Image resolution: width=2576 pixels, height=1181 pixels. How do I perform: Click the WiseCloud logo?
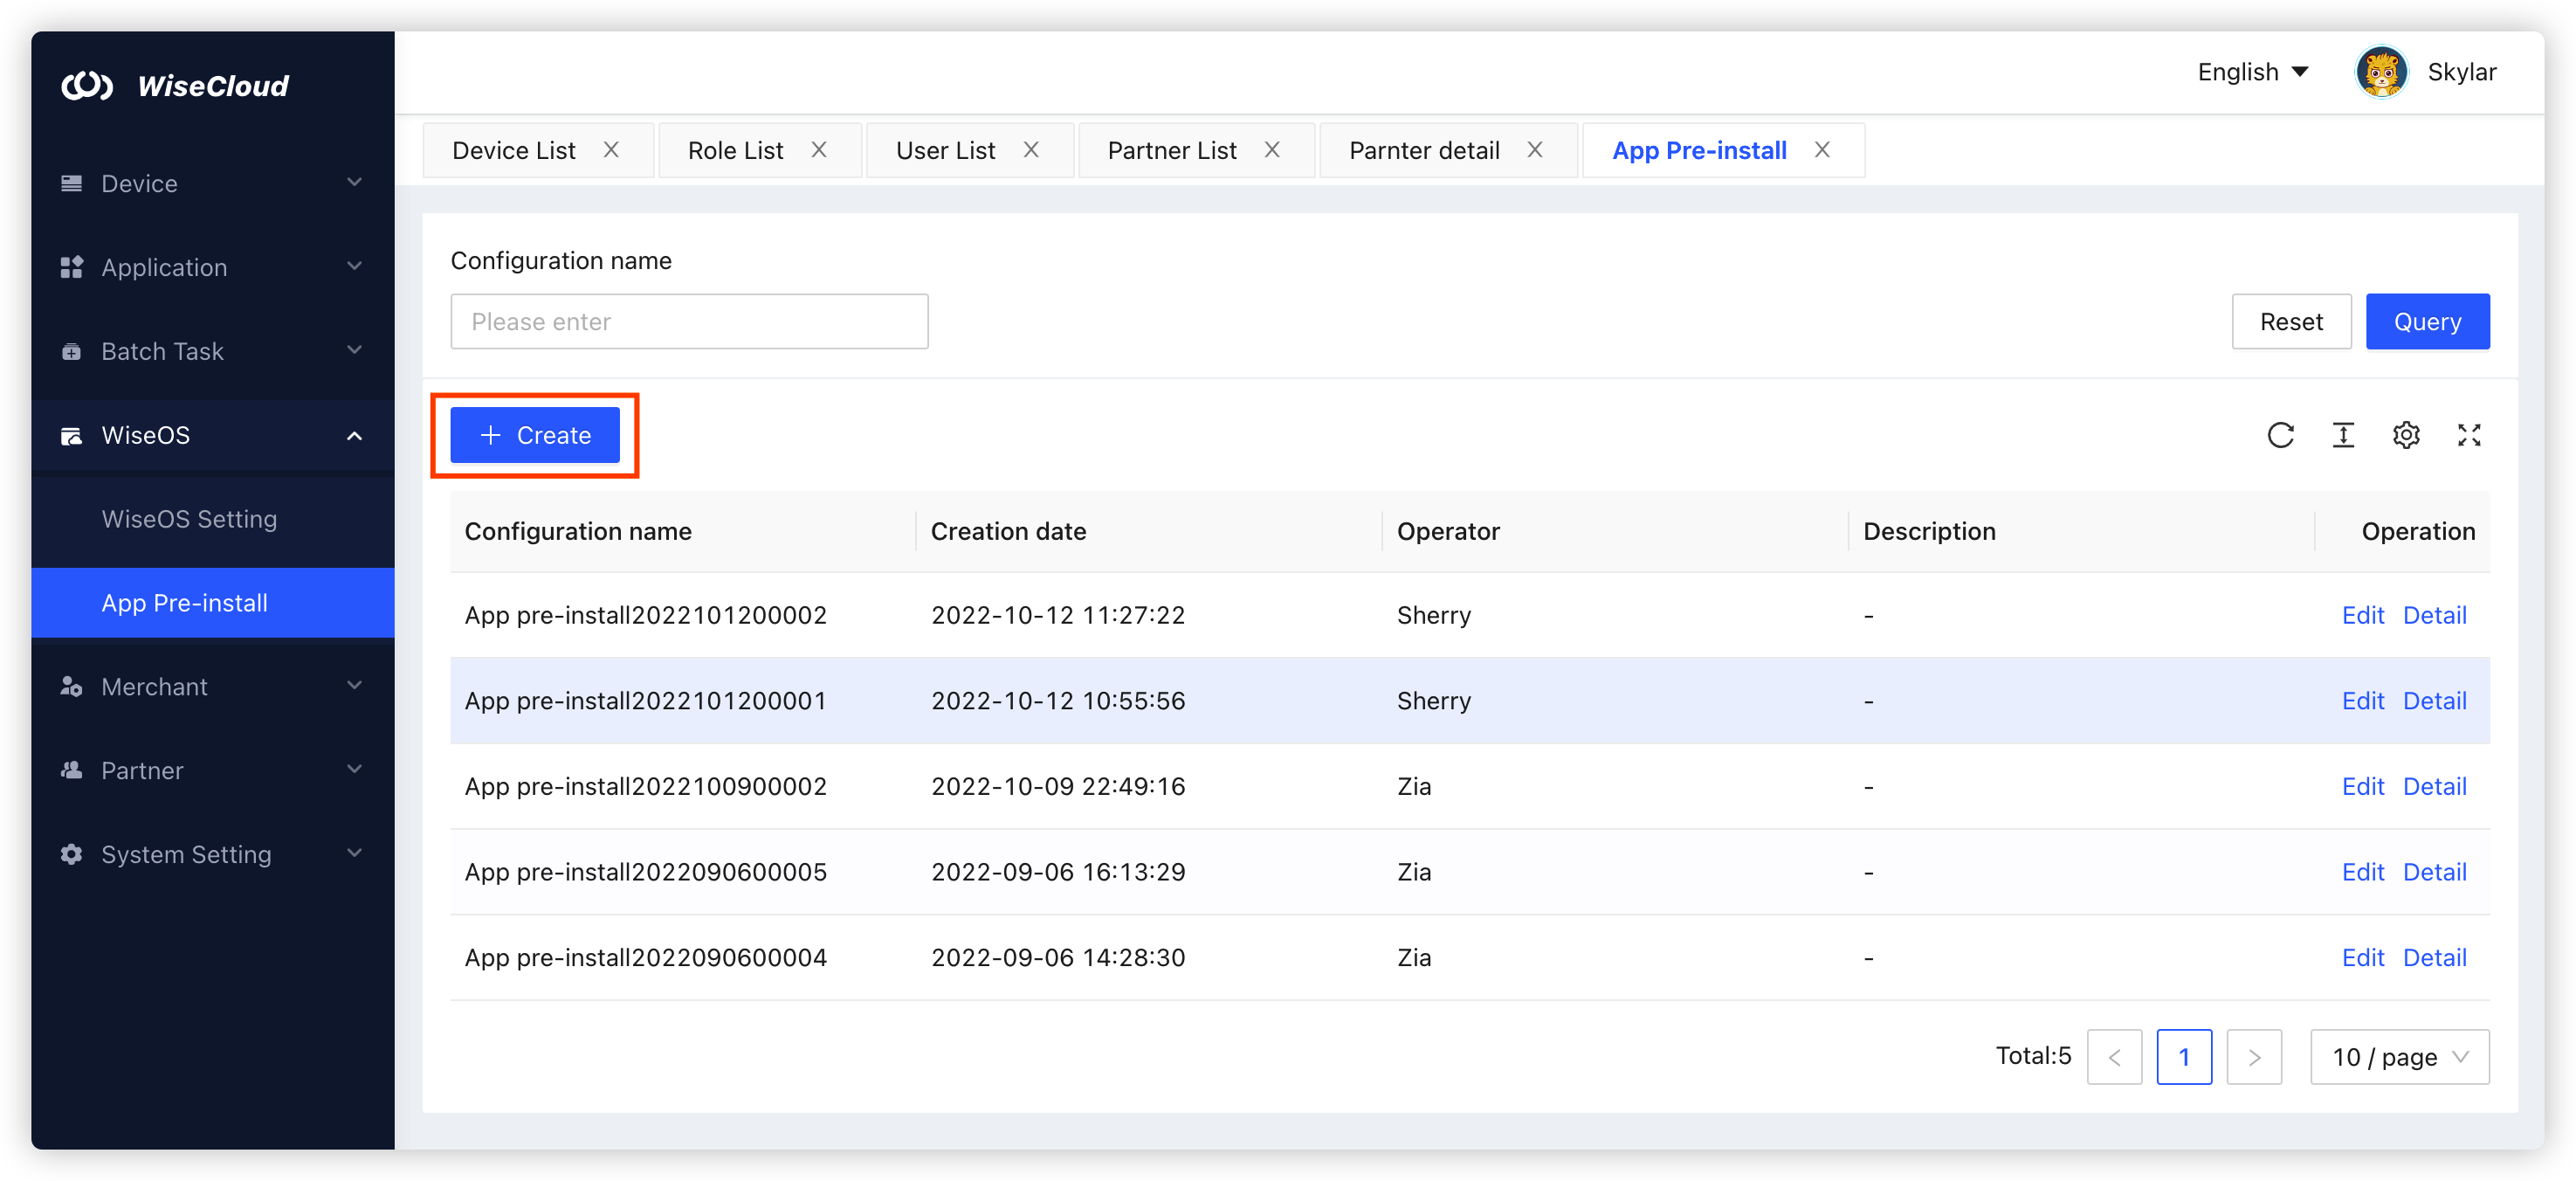(x=176, y=86)
